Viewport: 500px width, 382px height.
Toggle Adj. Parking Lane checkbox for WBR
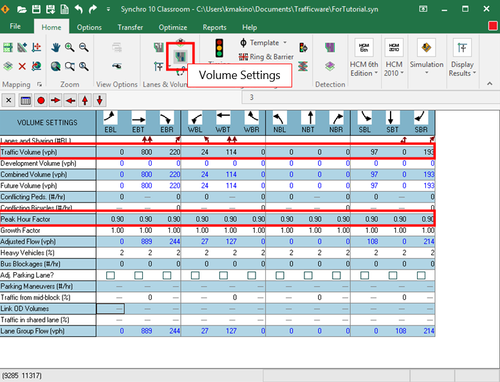click(x=252, y=275)
